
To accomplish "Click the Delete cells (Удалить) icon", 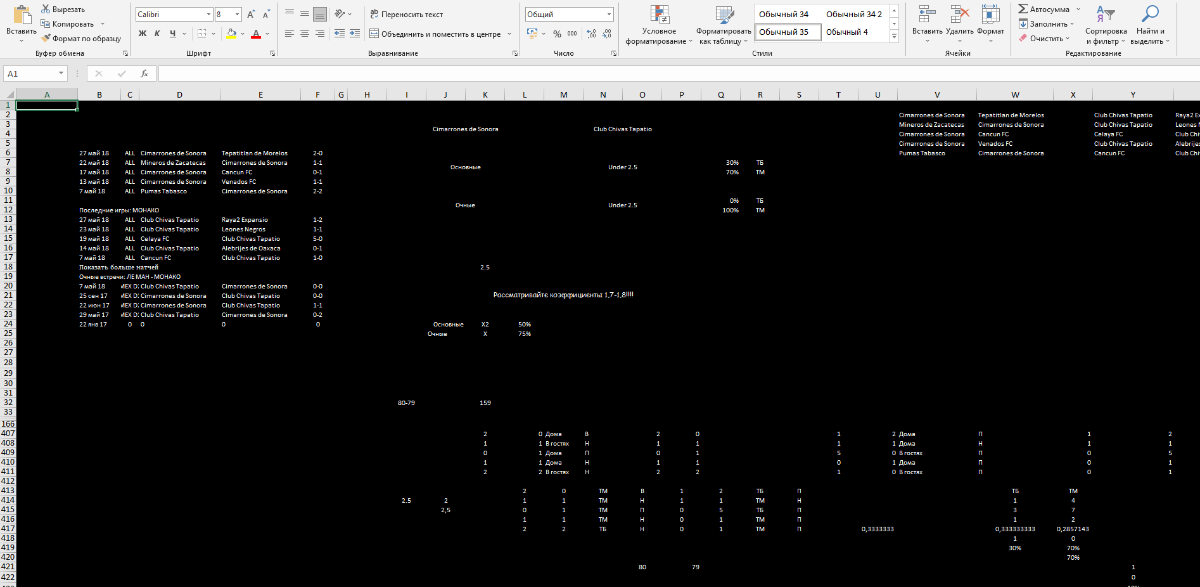I will (x=960, y=14).
